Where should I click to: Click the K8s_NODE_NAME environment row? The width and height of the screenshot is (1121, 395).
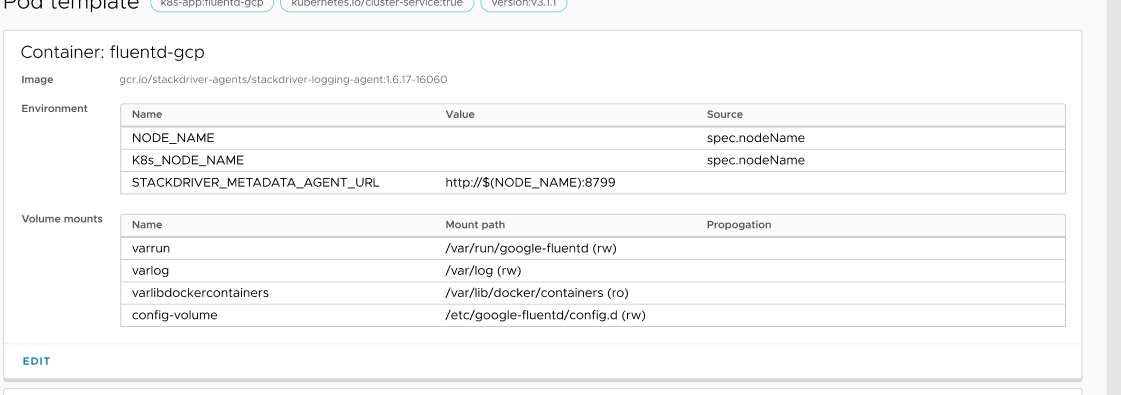click(593, 160)
